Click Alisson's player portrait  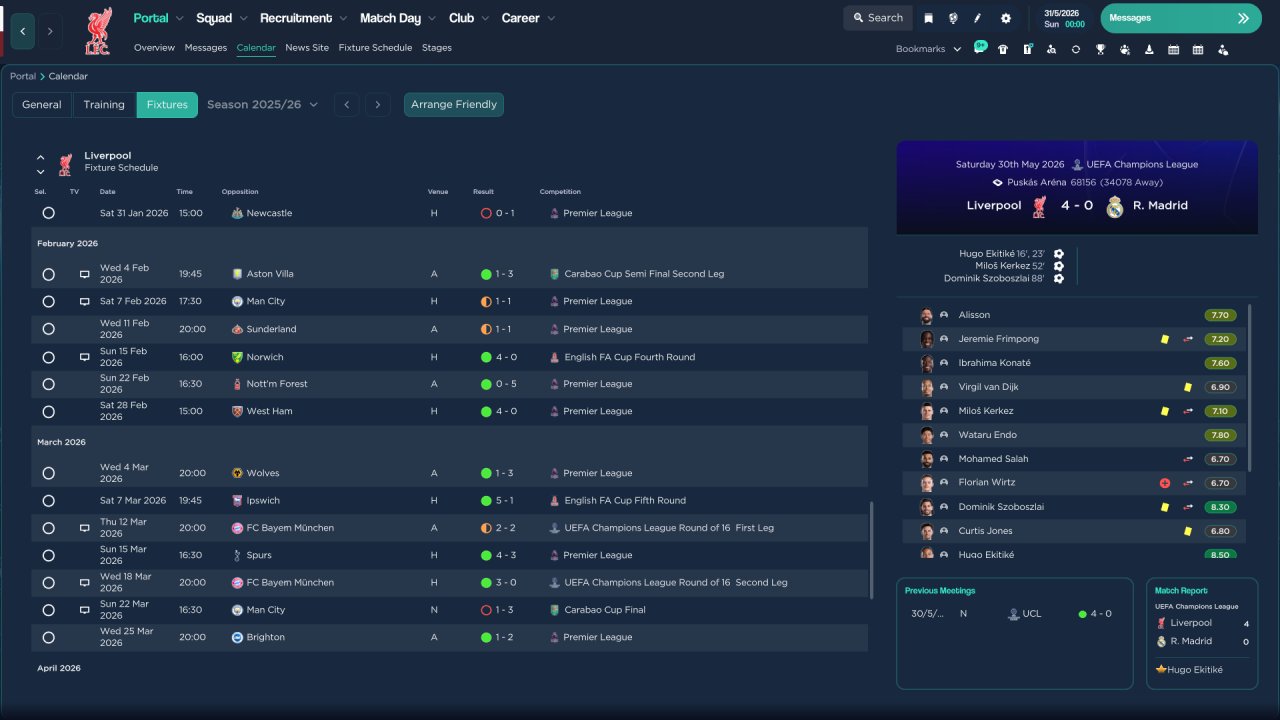tap(927, 315)
